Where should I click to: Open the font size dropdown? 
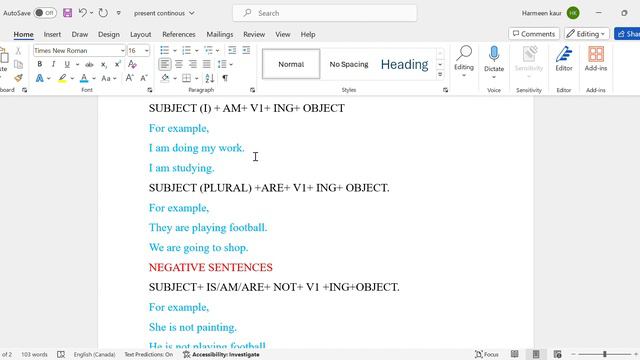(x=147, y=51)
